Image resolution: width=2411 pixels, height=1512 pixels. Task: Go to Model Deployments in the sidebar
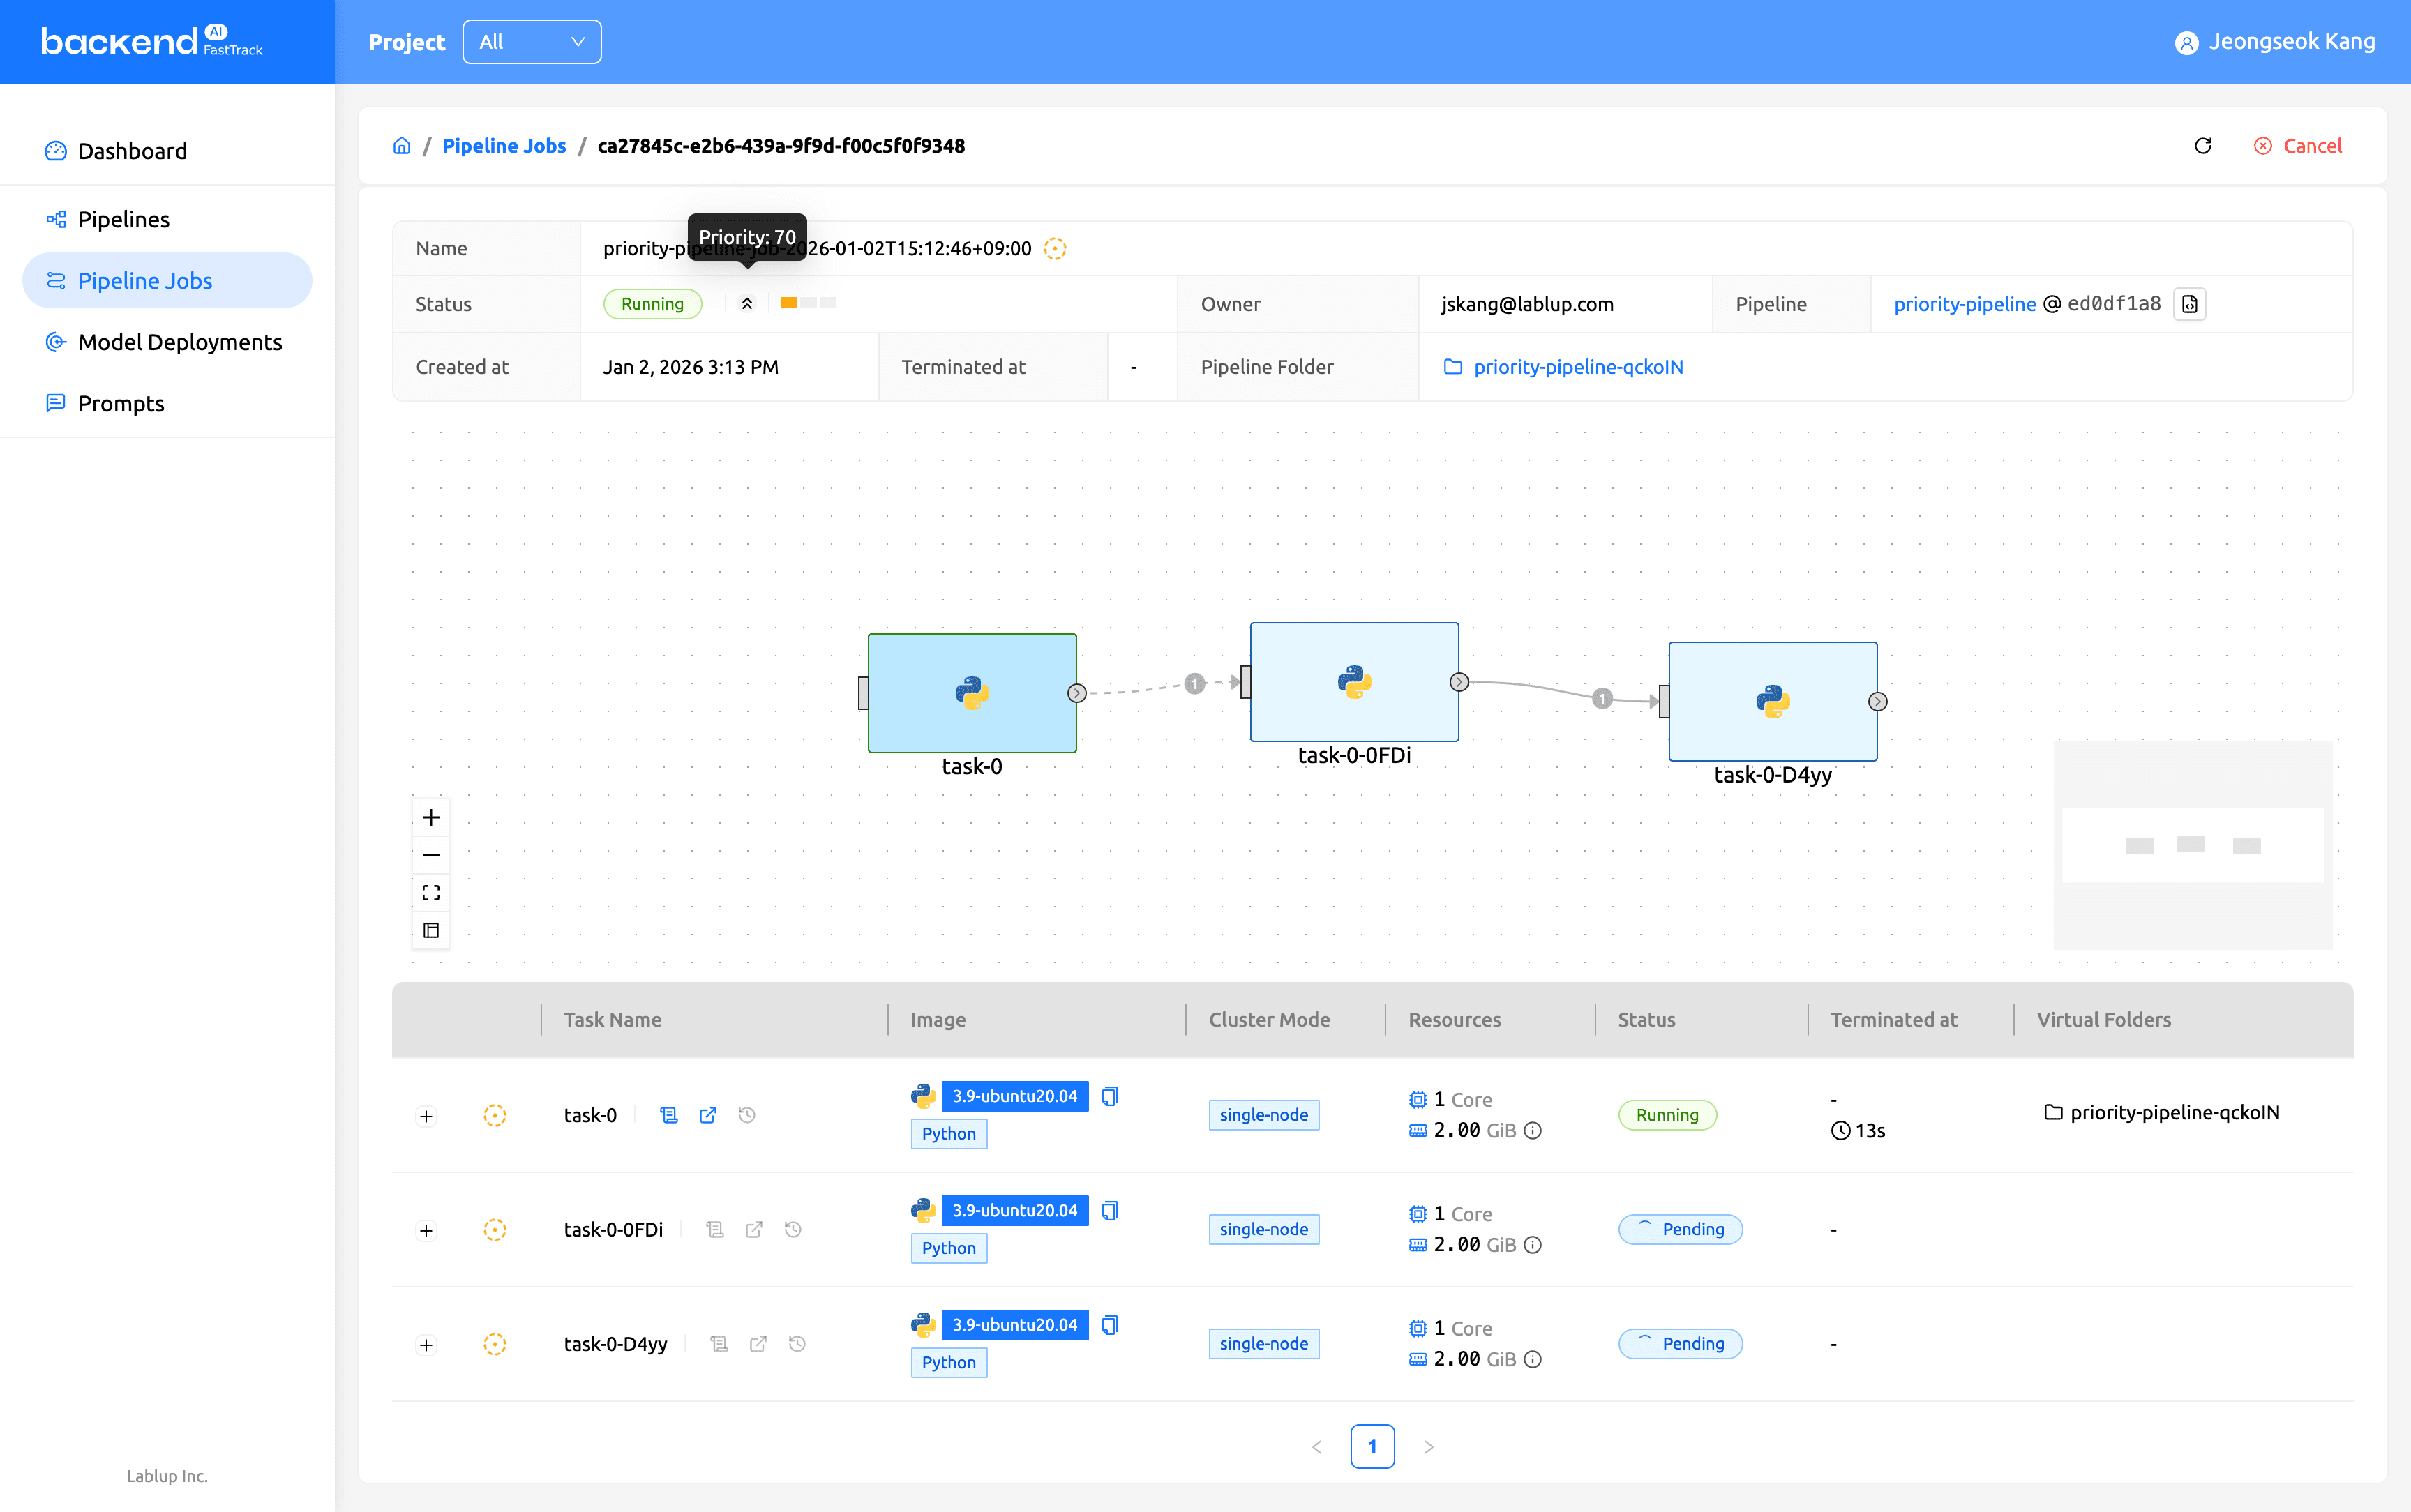tap(180, 342)
